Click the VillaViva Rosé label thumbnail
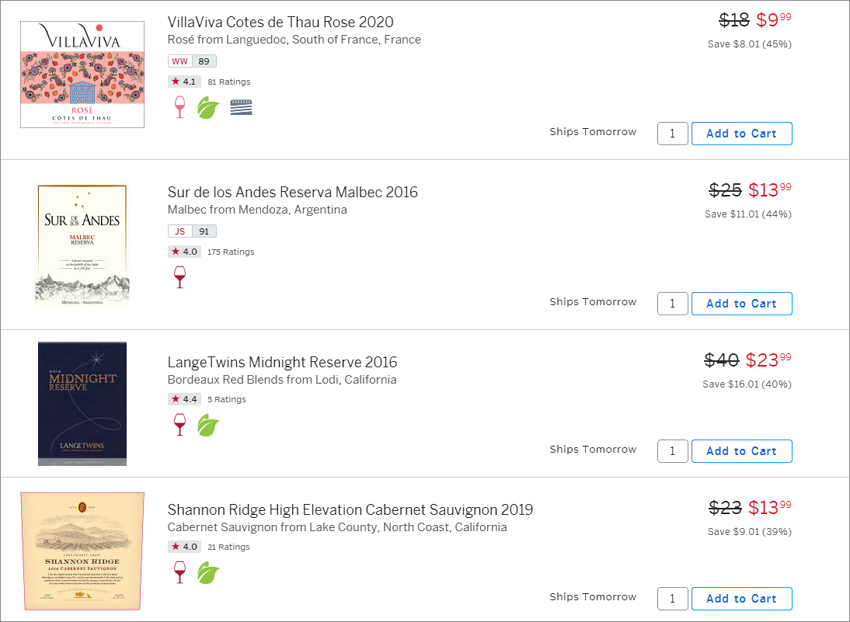The height and width of the screenshot is (622, 850). click(x=82, y=74)
